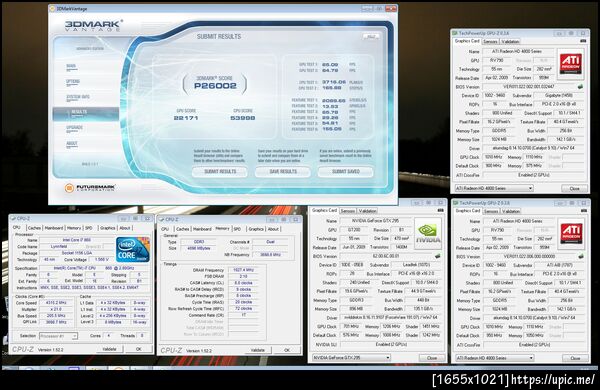The width and height of the screenshot is (600, 390).
Task: Click Validate in the CPU-Z Memory window
Action: point(258,350)
